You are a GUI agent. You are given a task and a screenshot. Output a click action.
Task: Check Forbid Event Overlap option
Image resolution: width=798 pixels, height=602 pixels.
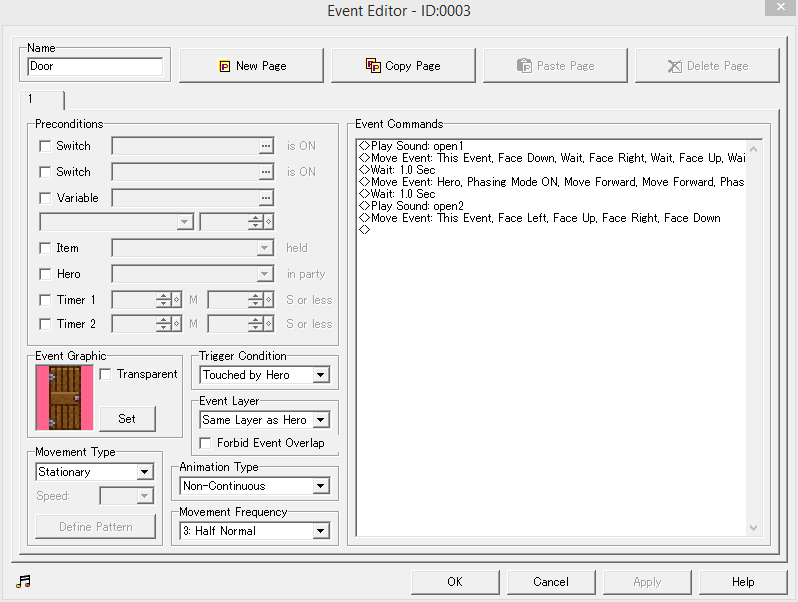coord(207,443)
